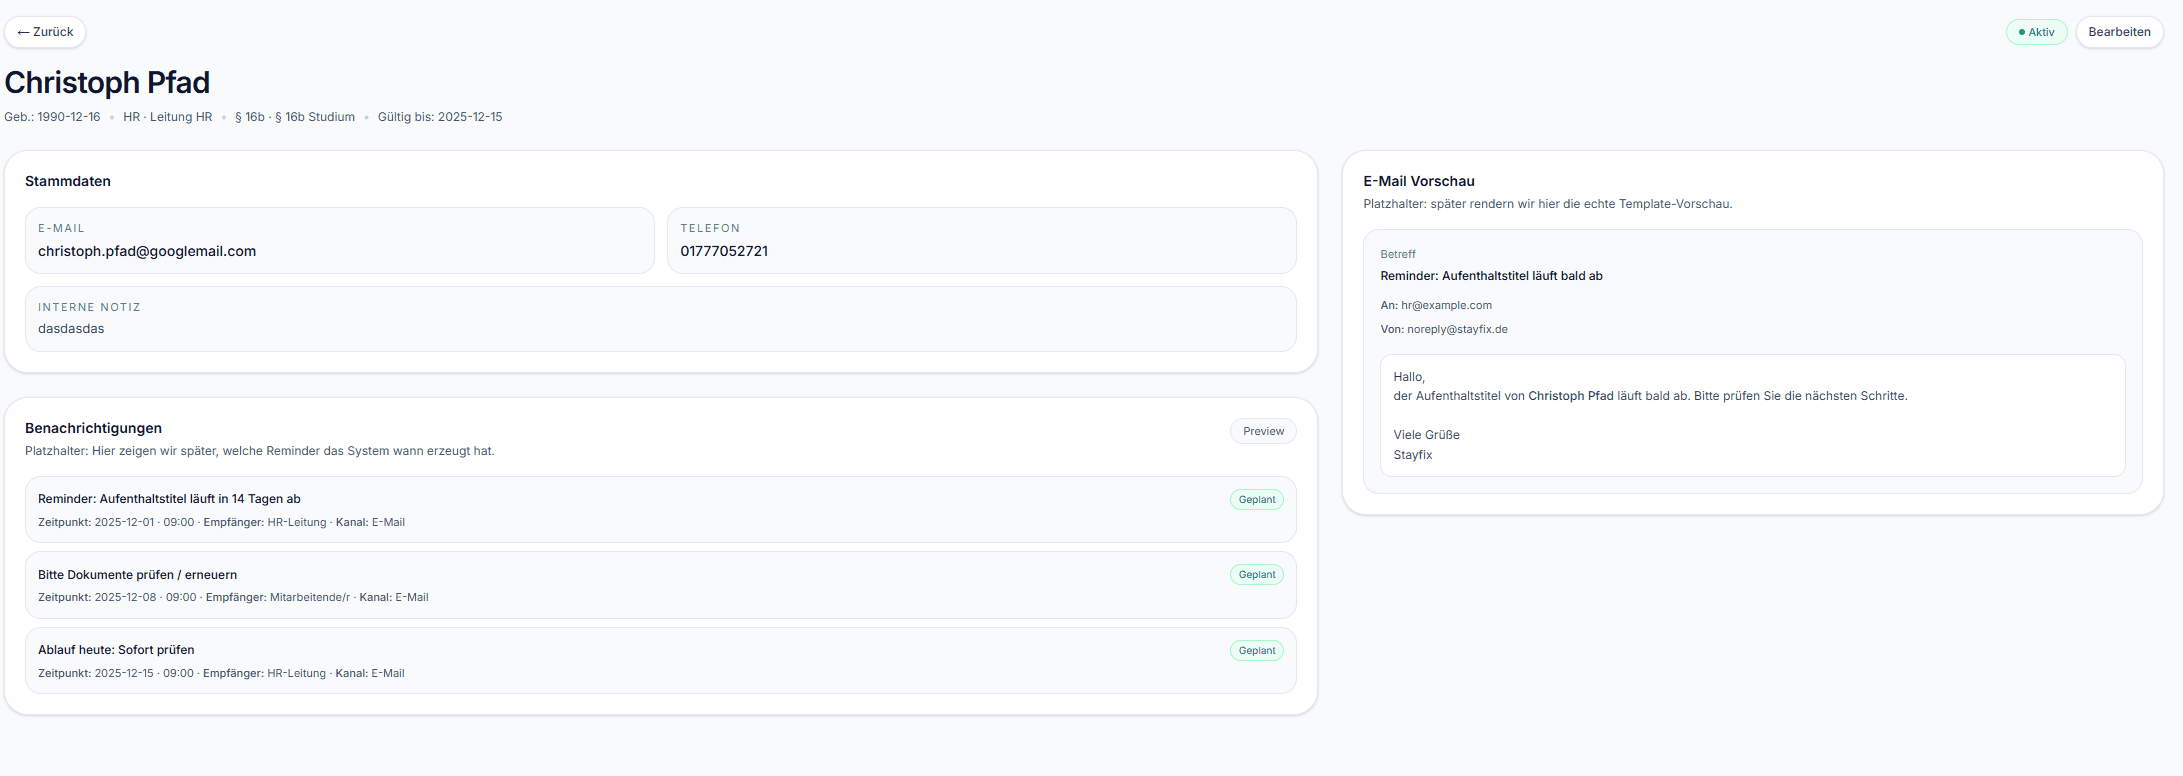
Task: Click the Interne Notiz field
Action: [x=660, y=319]
